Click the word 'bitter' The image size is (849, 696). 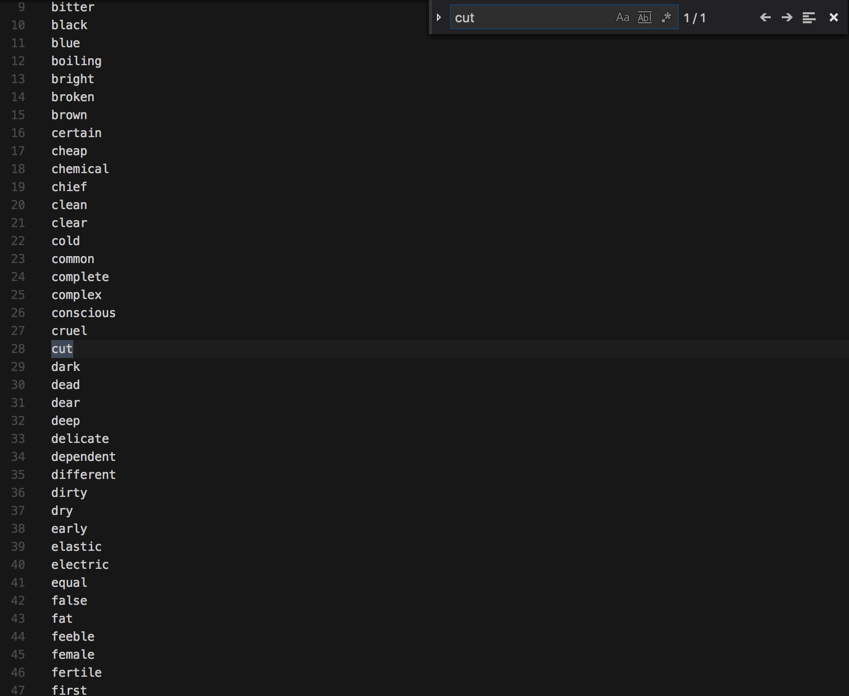coord(73,7)
